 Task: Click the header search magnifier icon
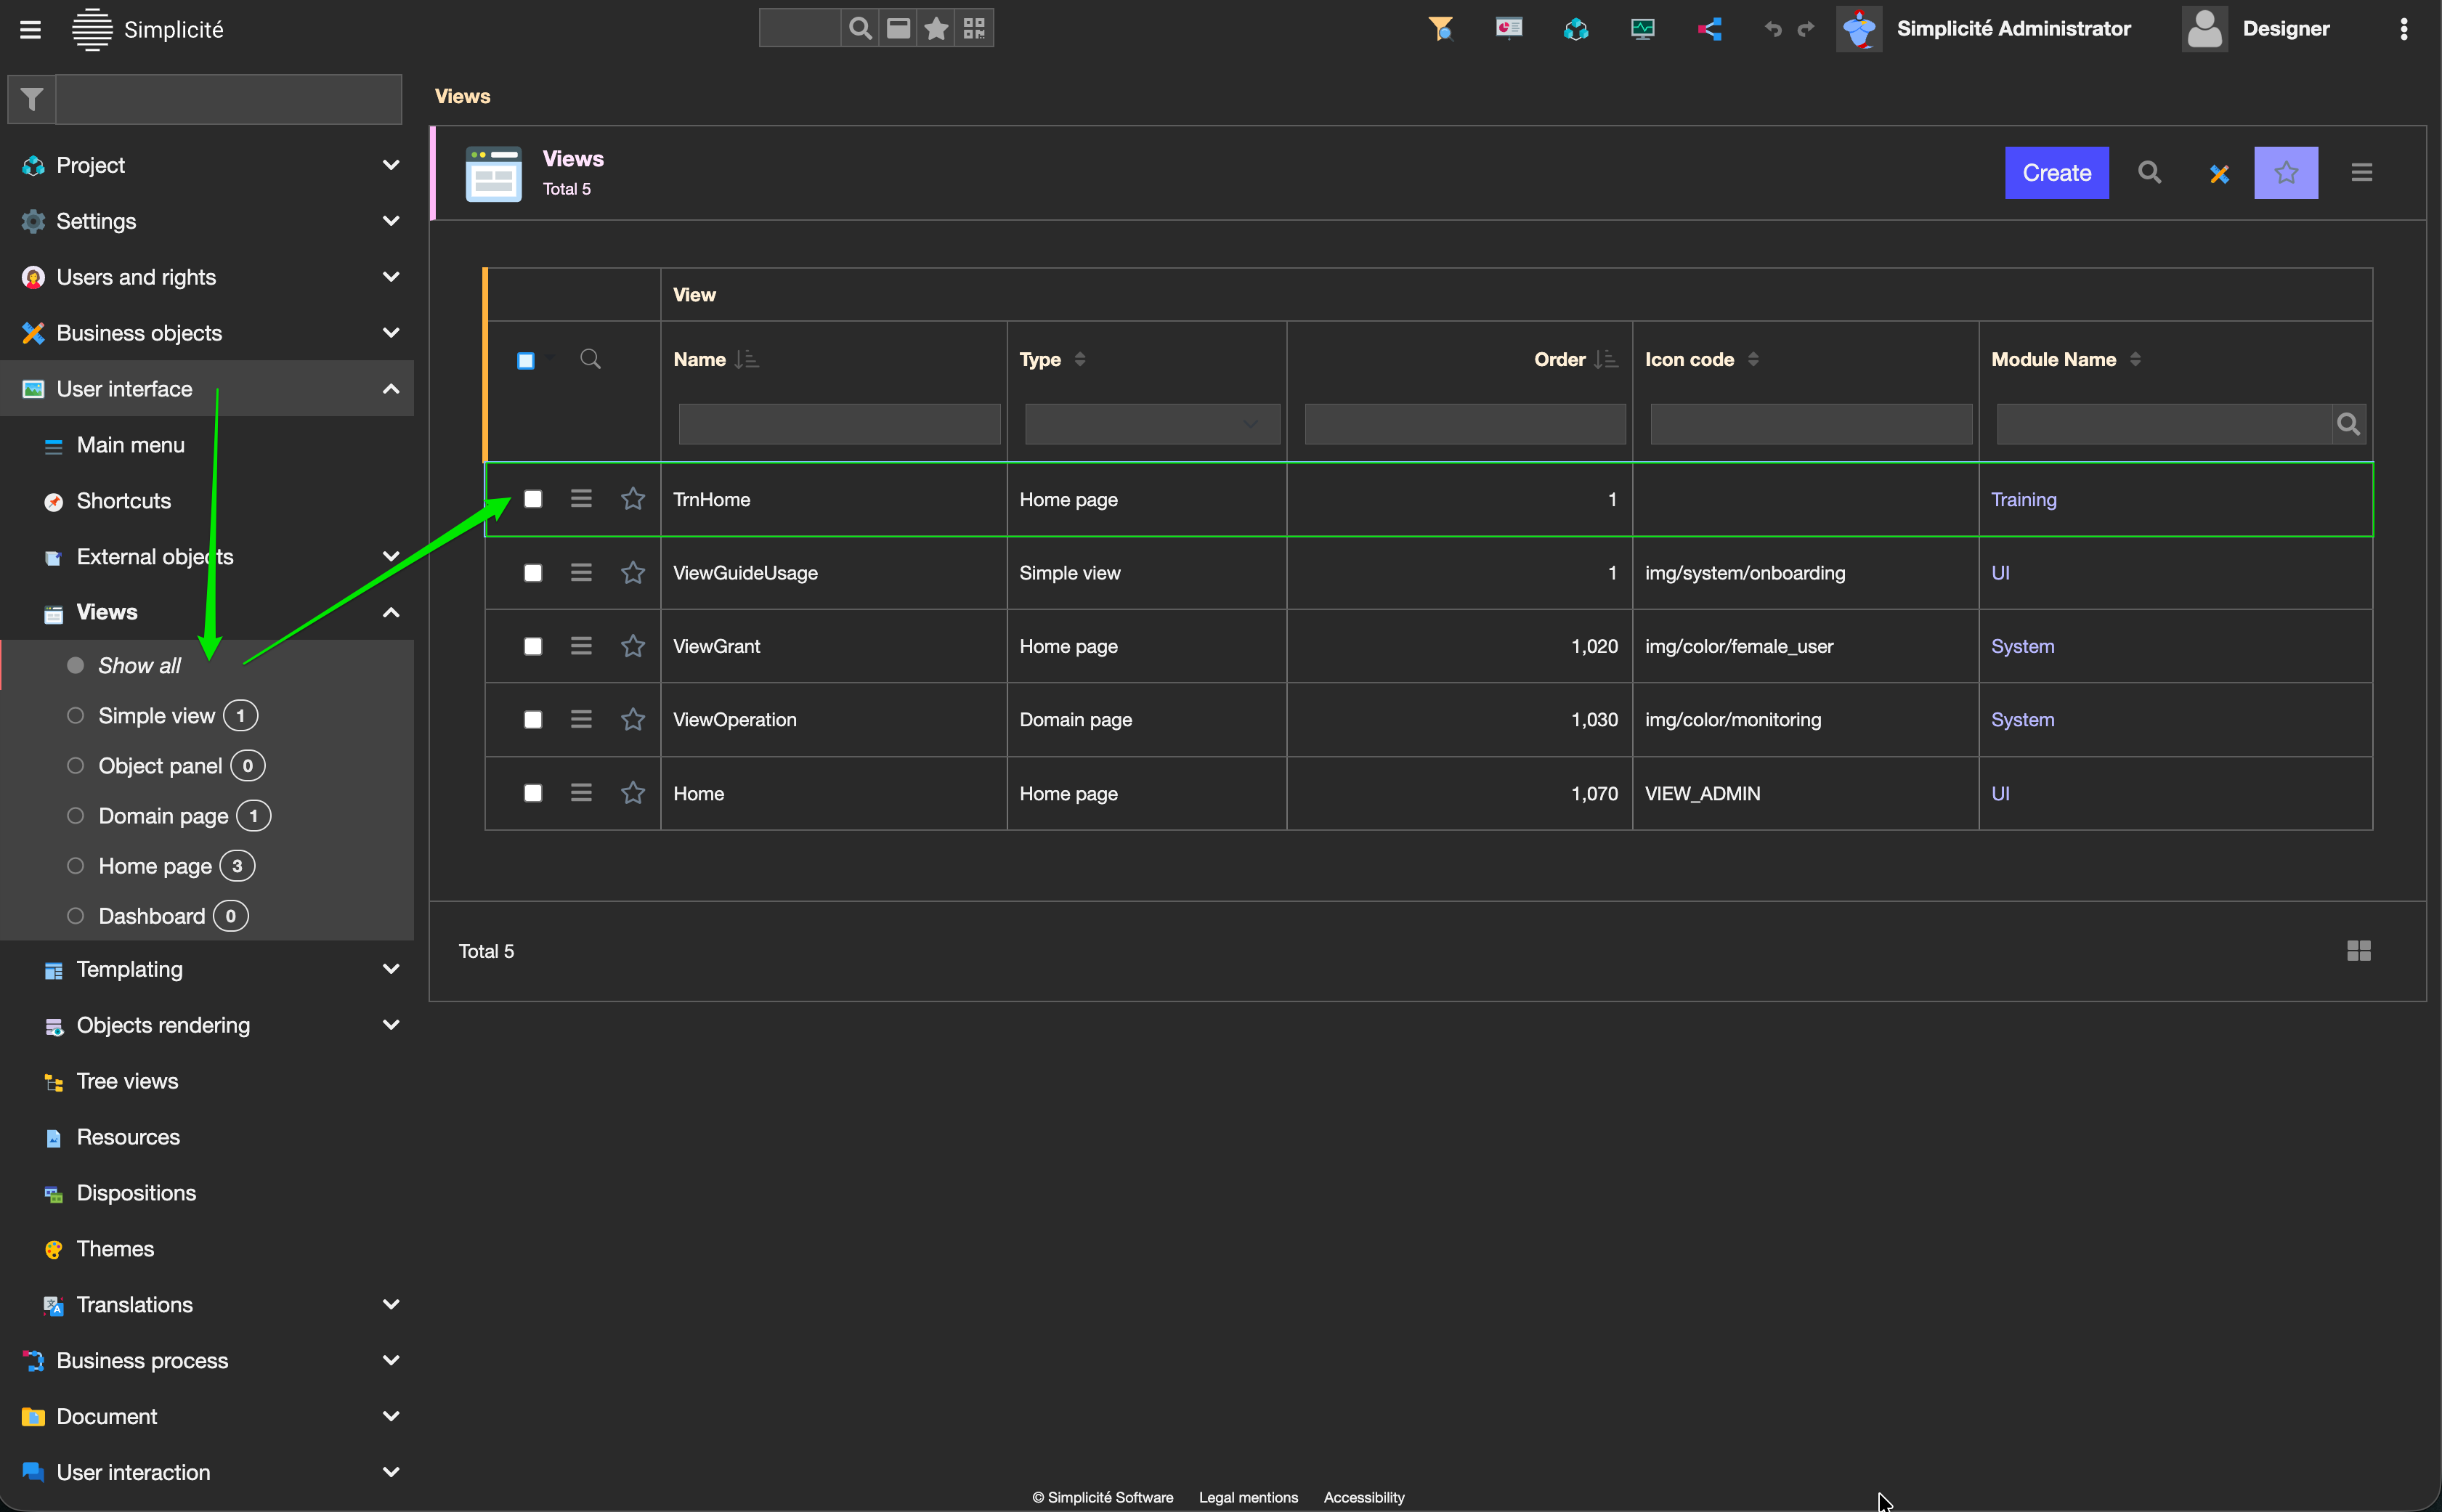point(859,29)
